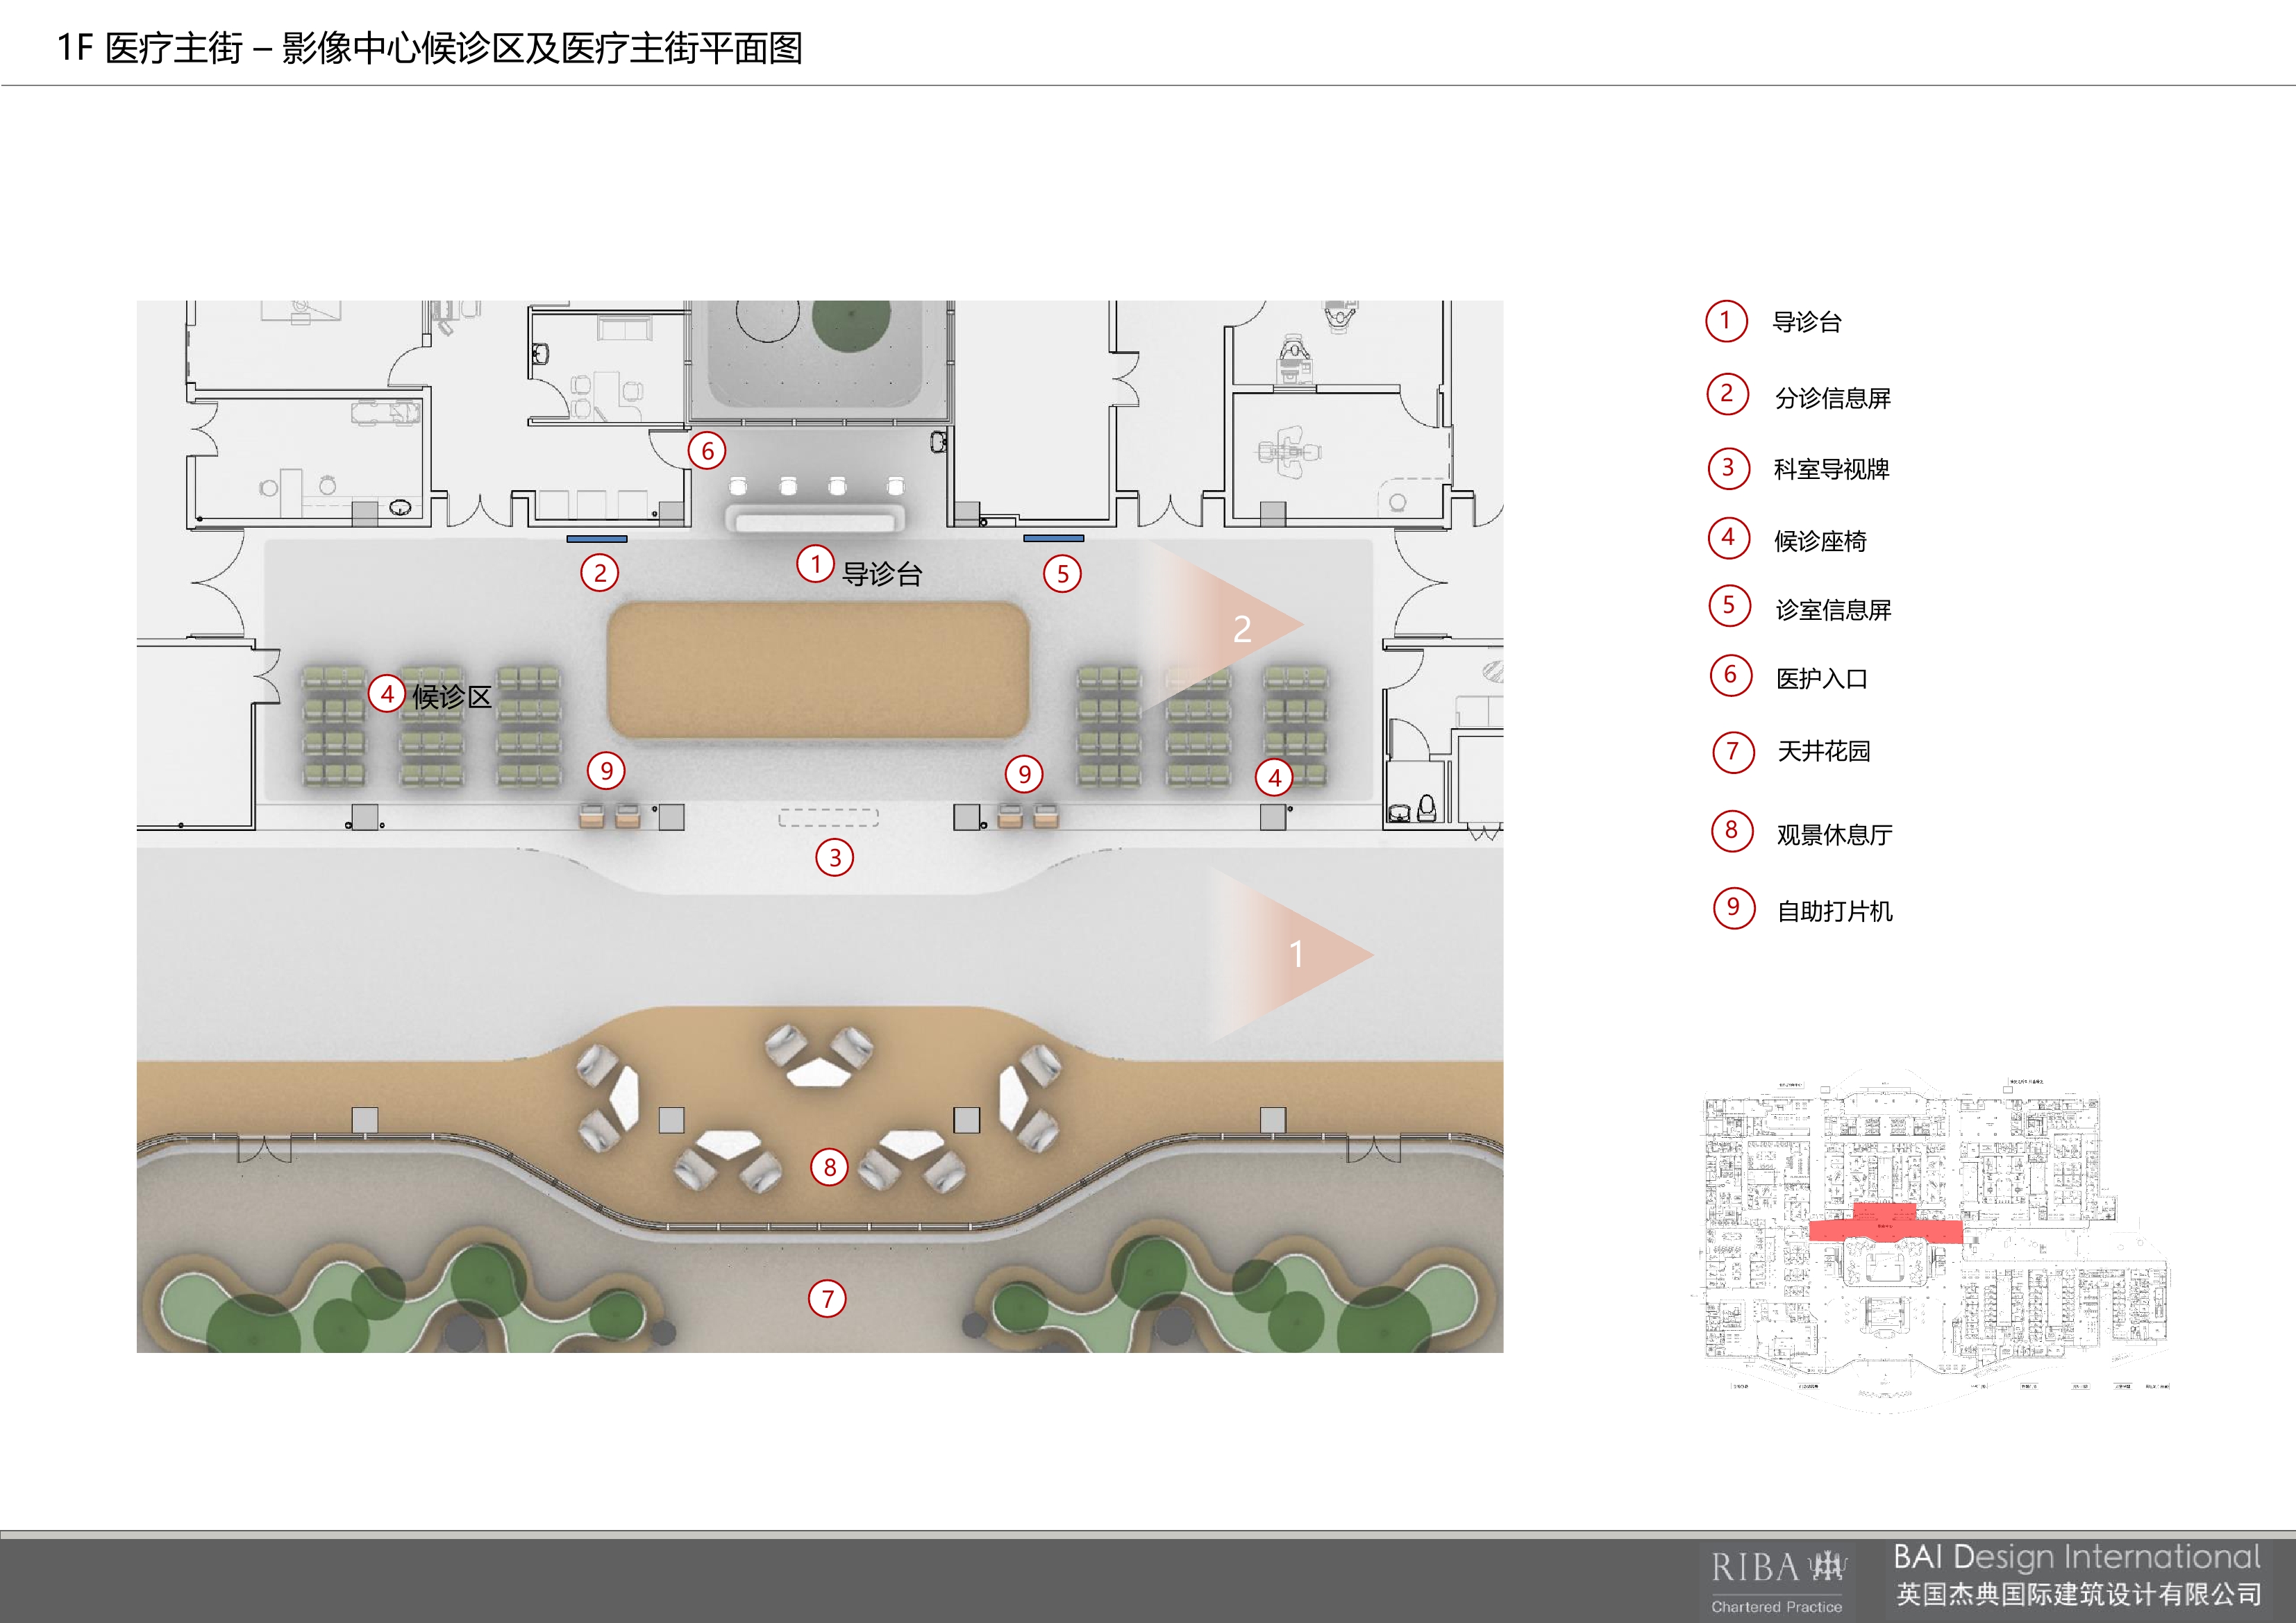Click the number 7 marker in courtyard garden
This screenshot has height=1623, width=2296.
pos(827,1299)
